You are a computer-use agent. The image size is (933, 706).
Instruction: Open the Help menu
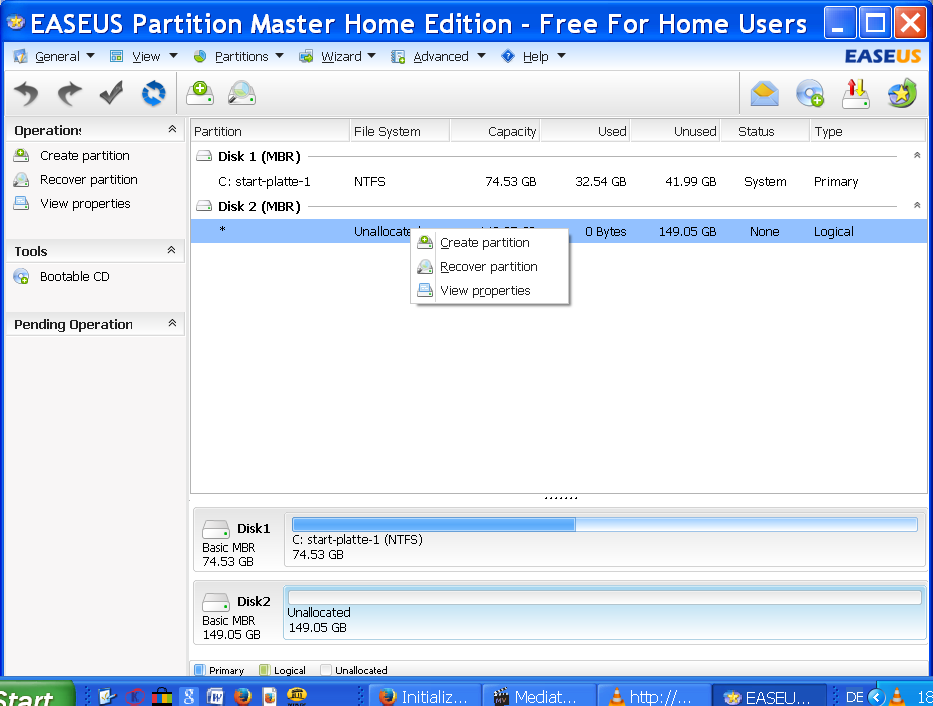click(x=536, y=57)
